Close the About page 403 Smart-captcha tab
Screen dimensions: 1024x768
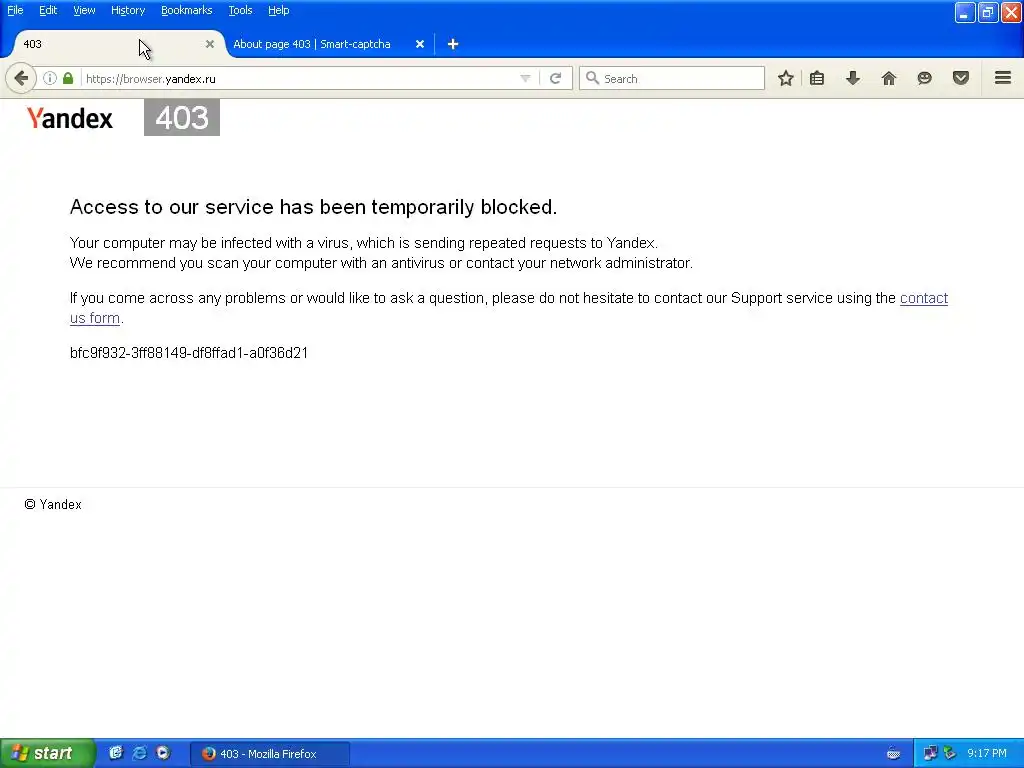coord(420,44)
